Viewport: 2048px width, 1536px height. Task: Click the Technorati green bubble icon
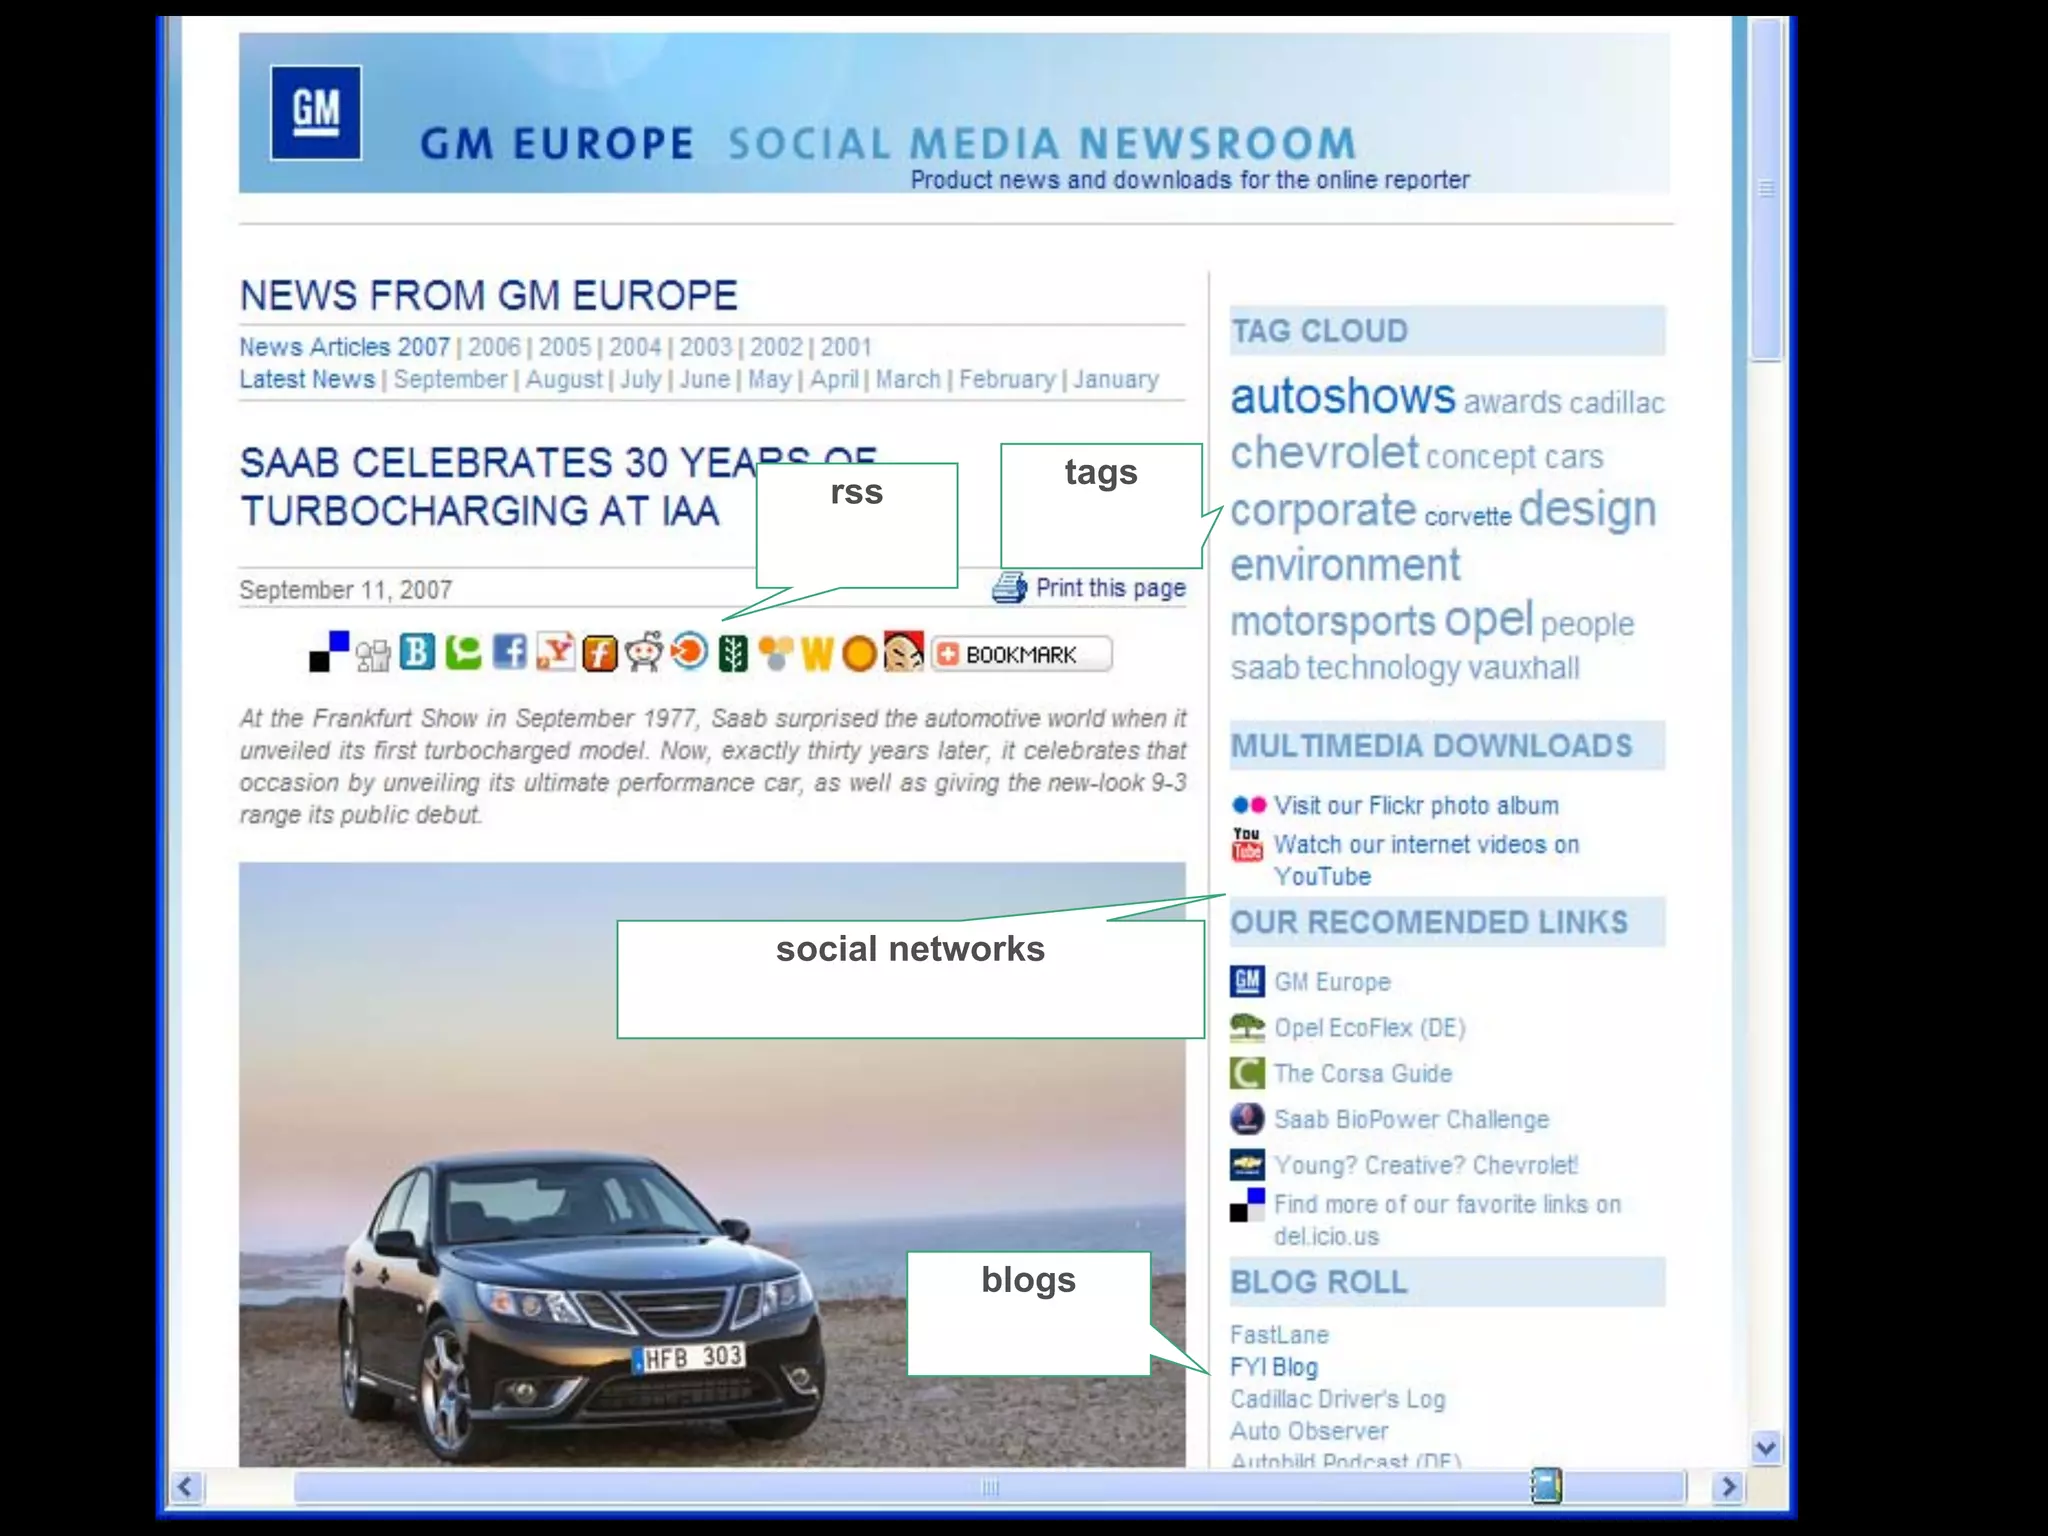click(463, 653)
